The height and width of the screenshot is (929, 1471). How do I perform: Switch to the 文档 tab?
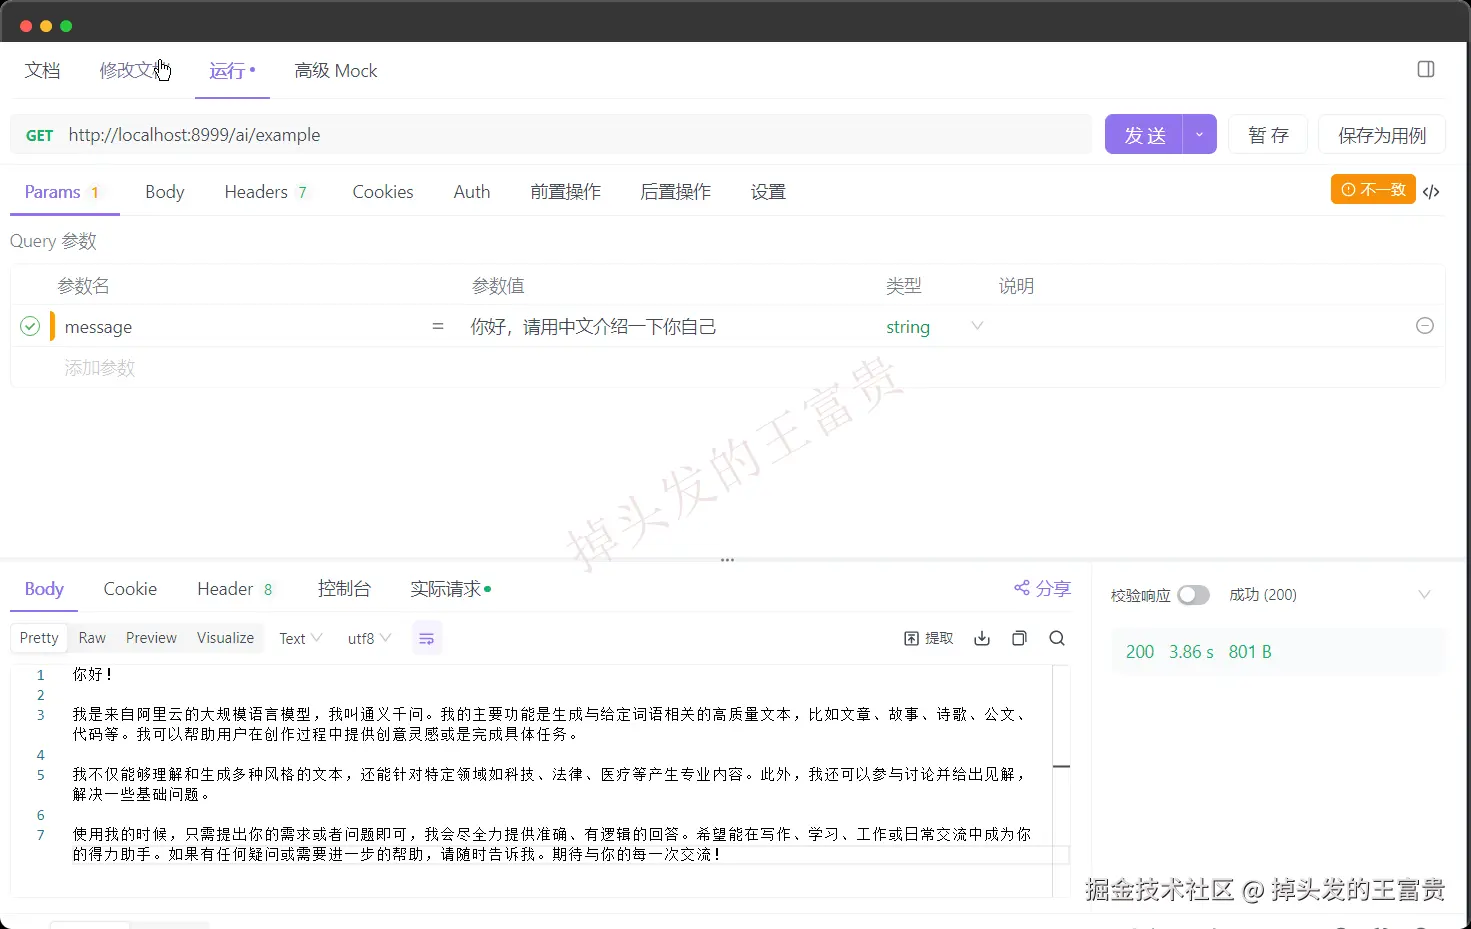pyautogui.click(x=43, y=70)
